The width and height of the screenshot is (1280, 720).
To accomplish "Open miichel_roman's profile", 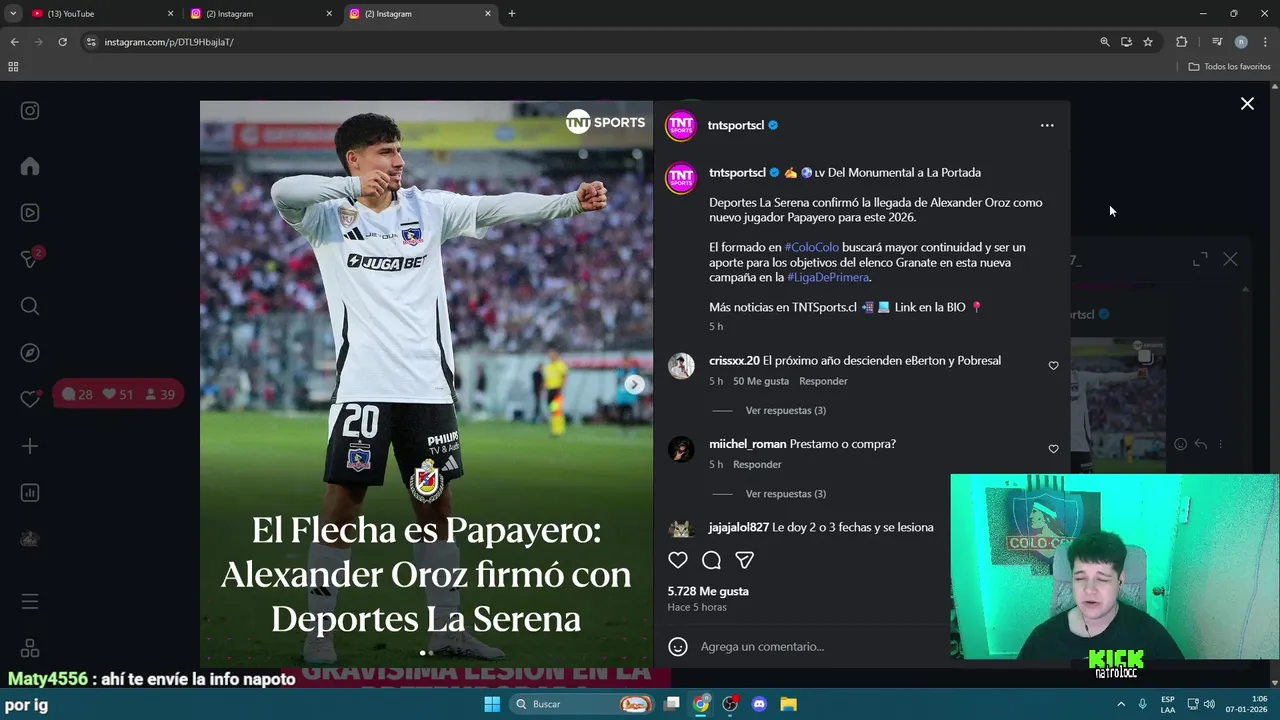I will [748, 443].
